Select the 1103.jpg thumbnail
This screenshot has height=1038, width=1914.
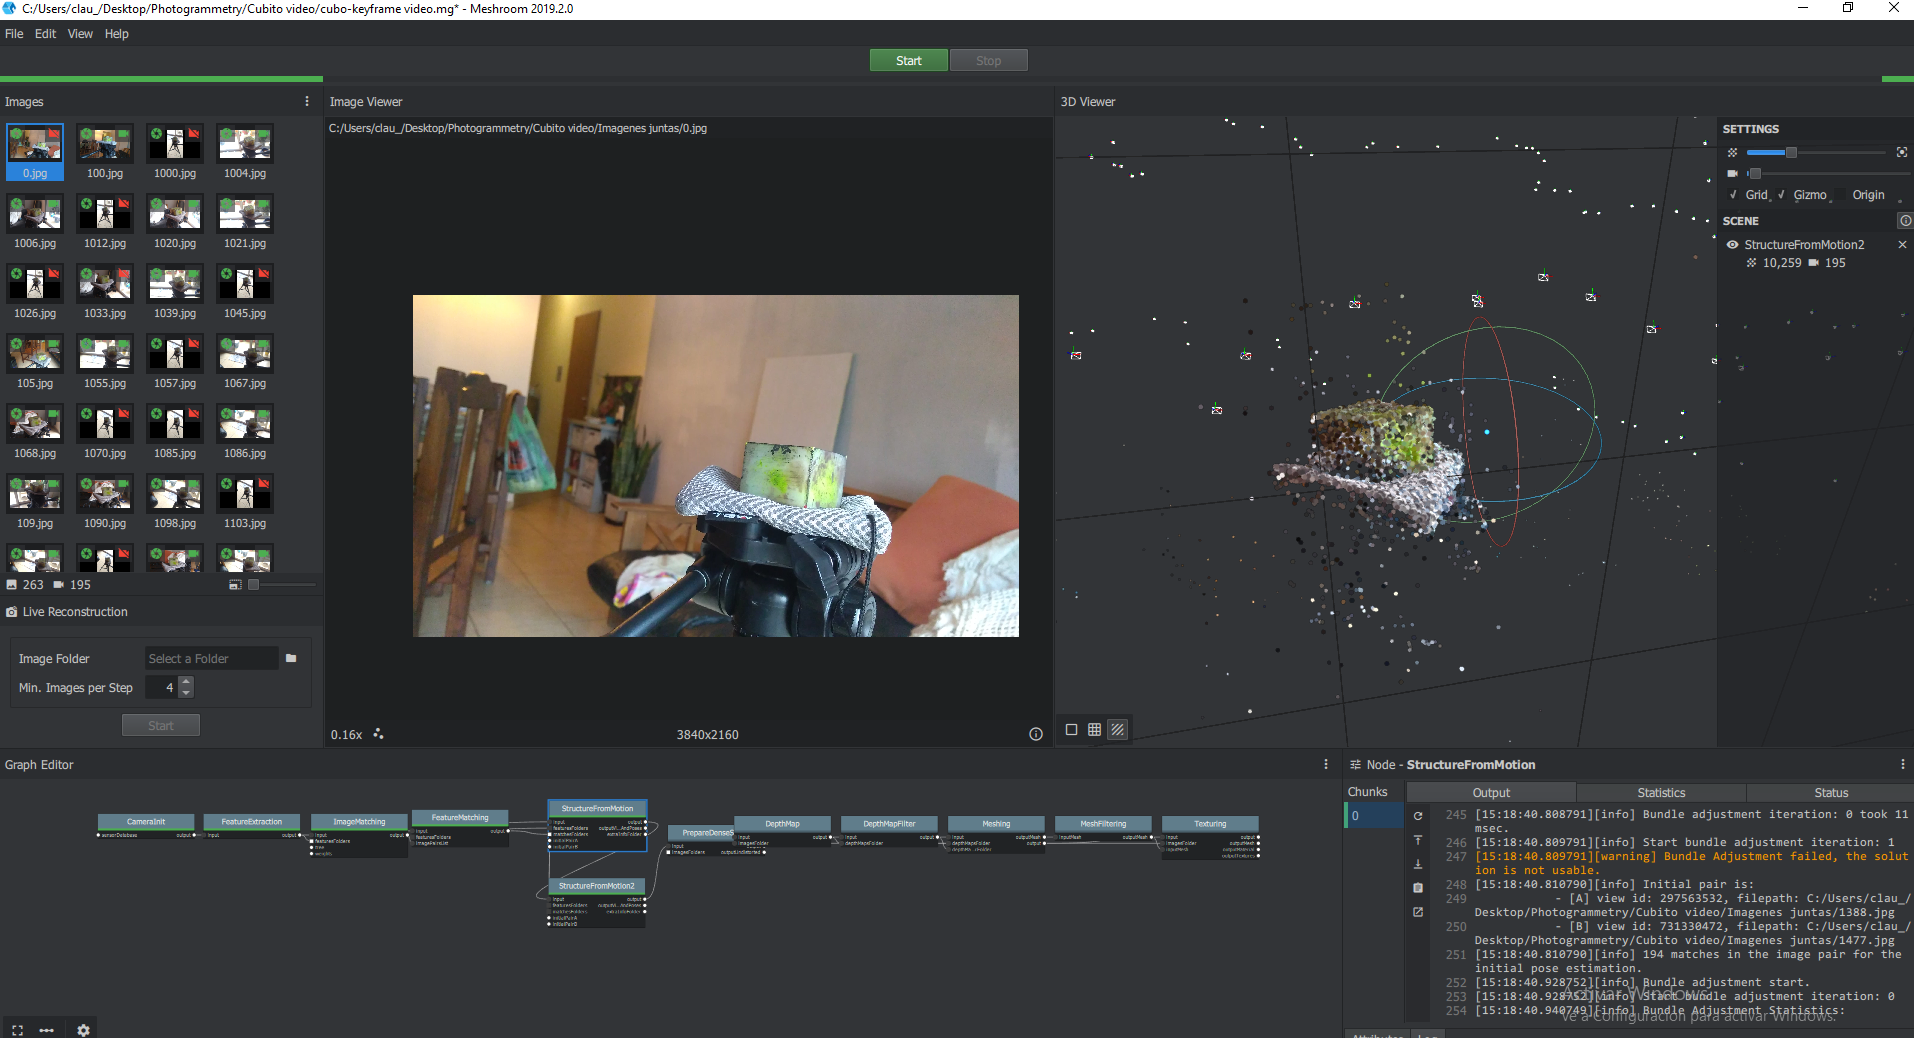pos(245,502)
